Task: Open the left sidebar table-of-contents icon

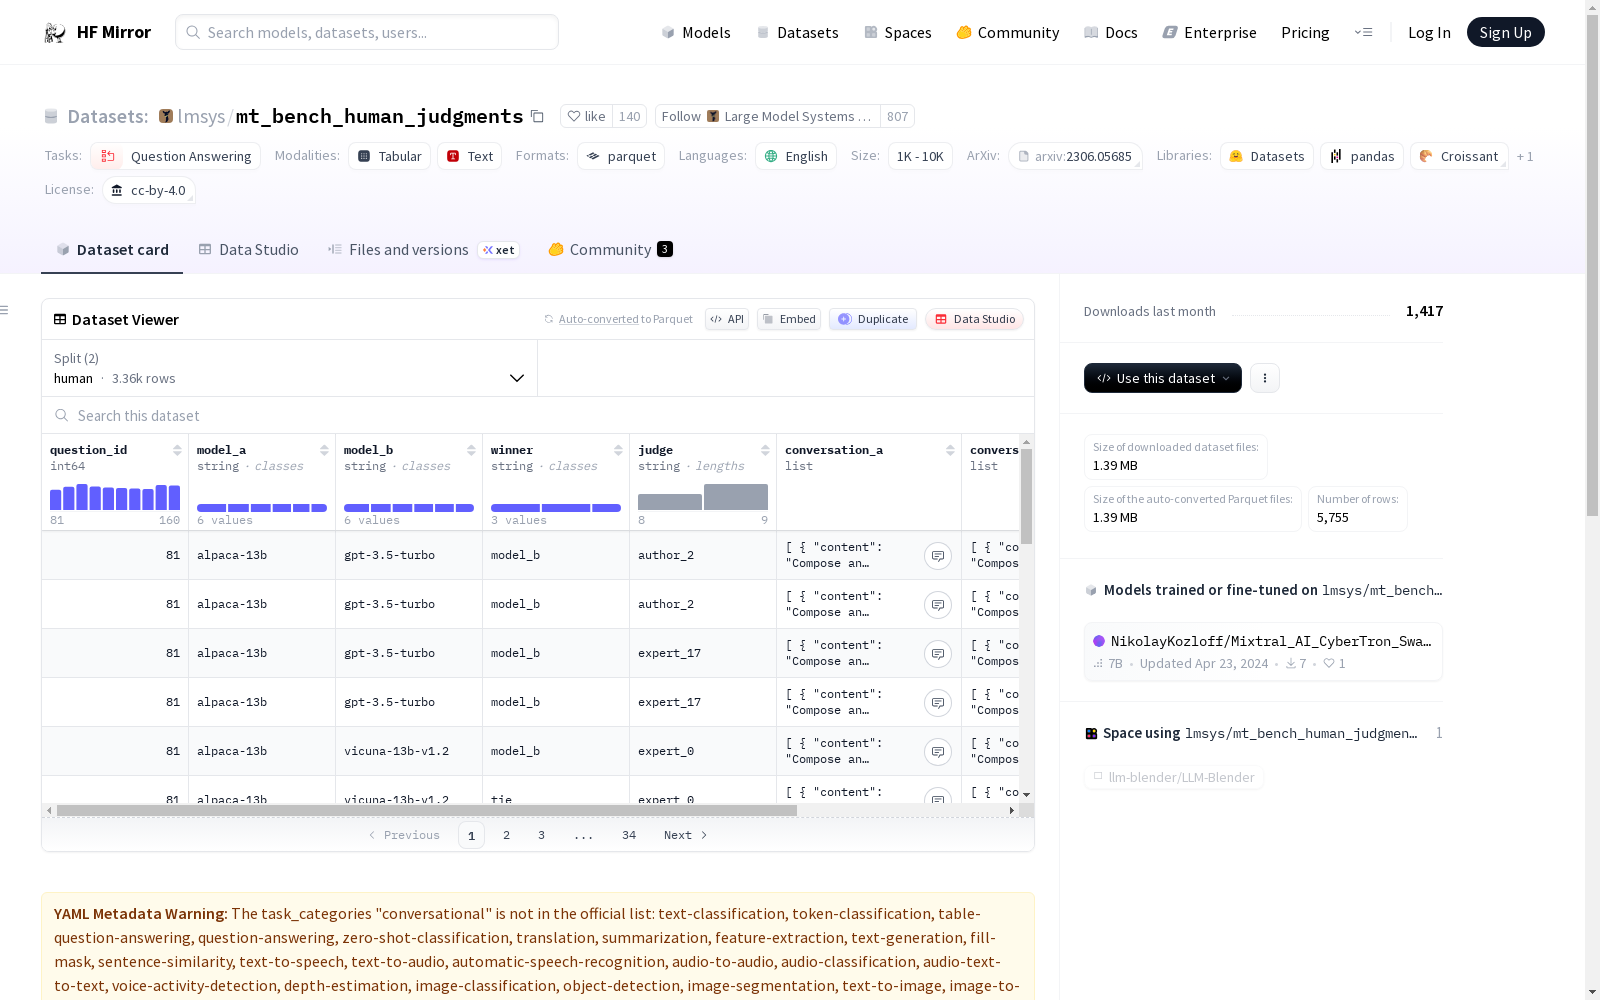Action: (5, 310)
